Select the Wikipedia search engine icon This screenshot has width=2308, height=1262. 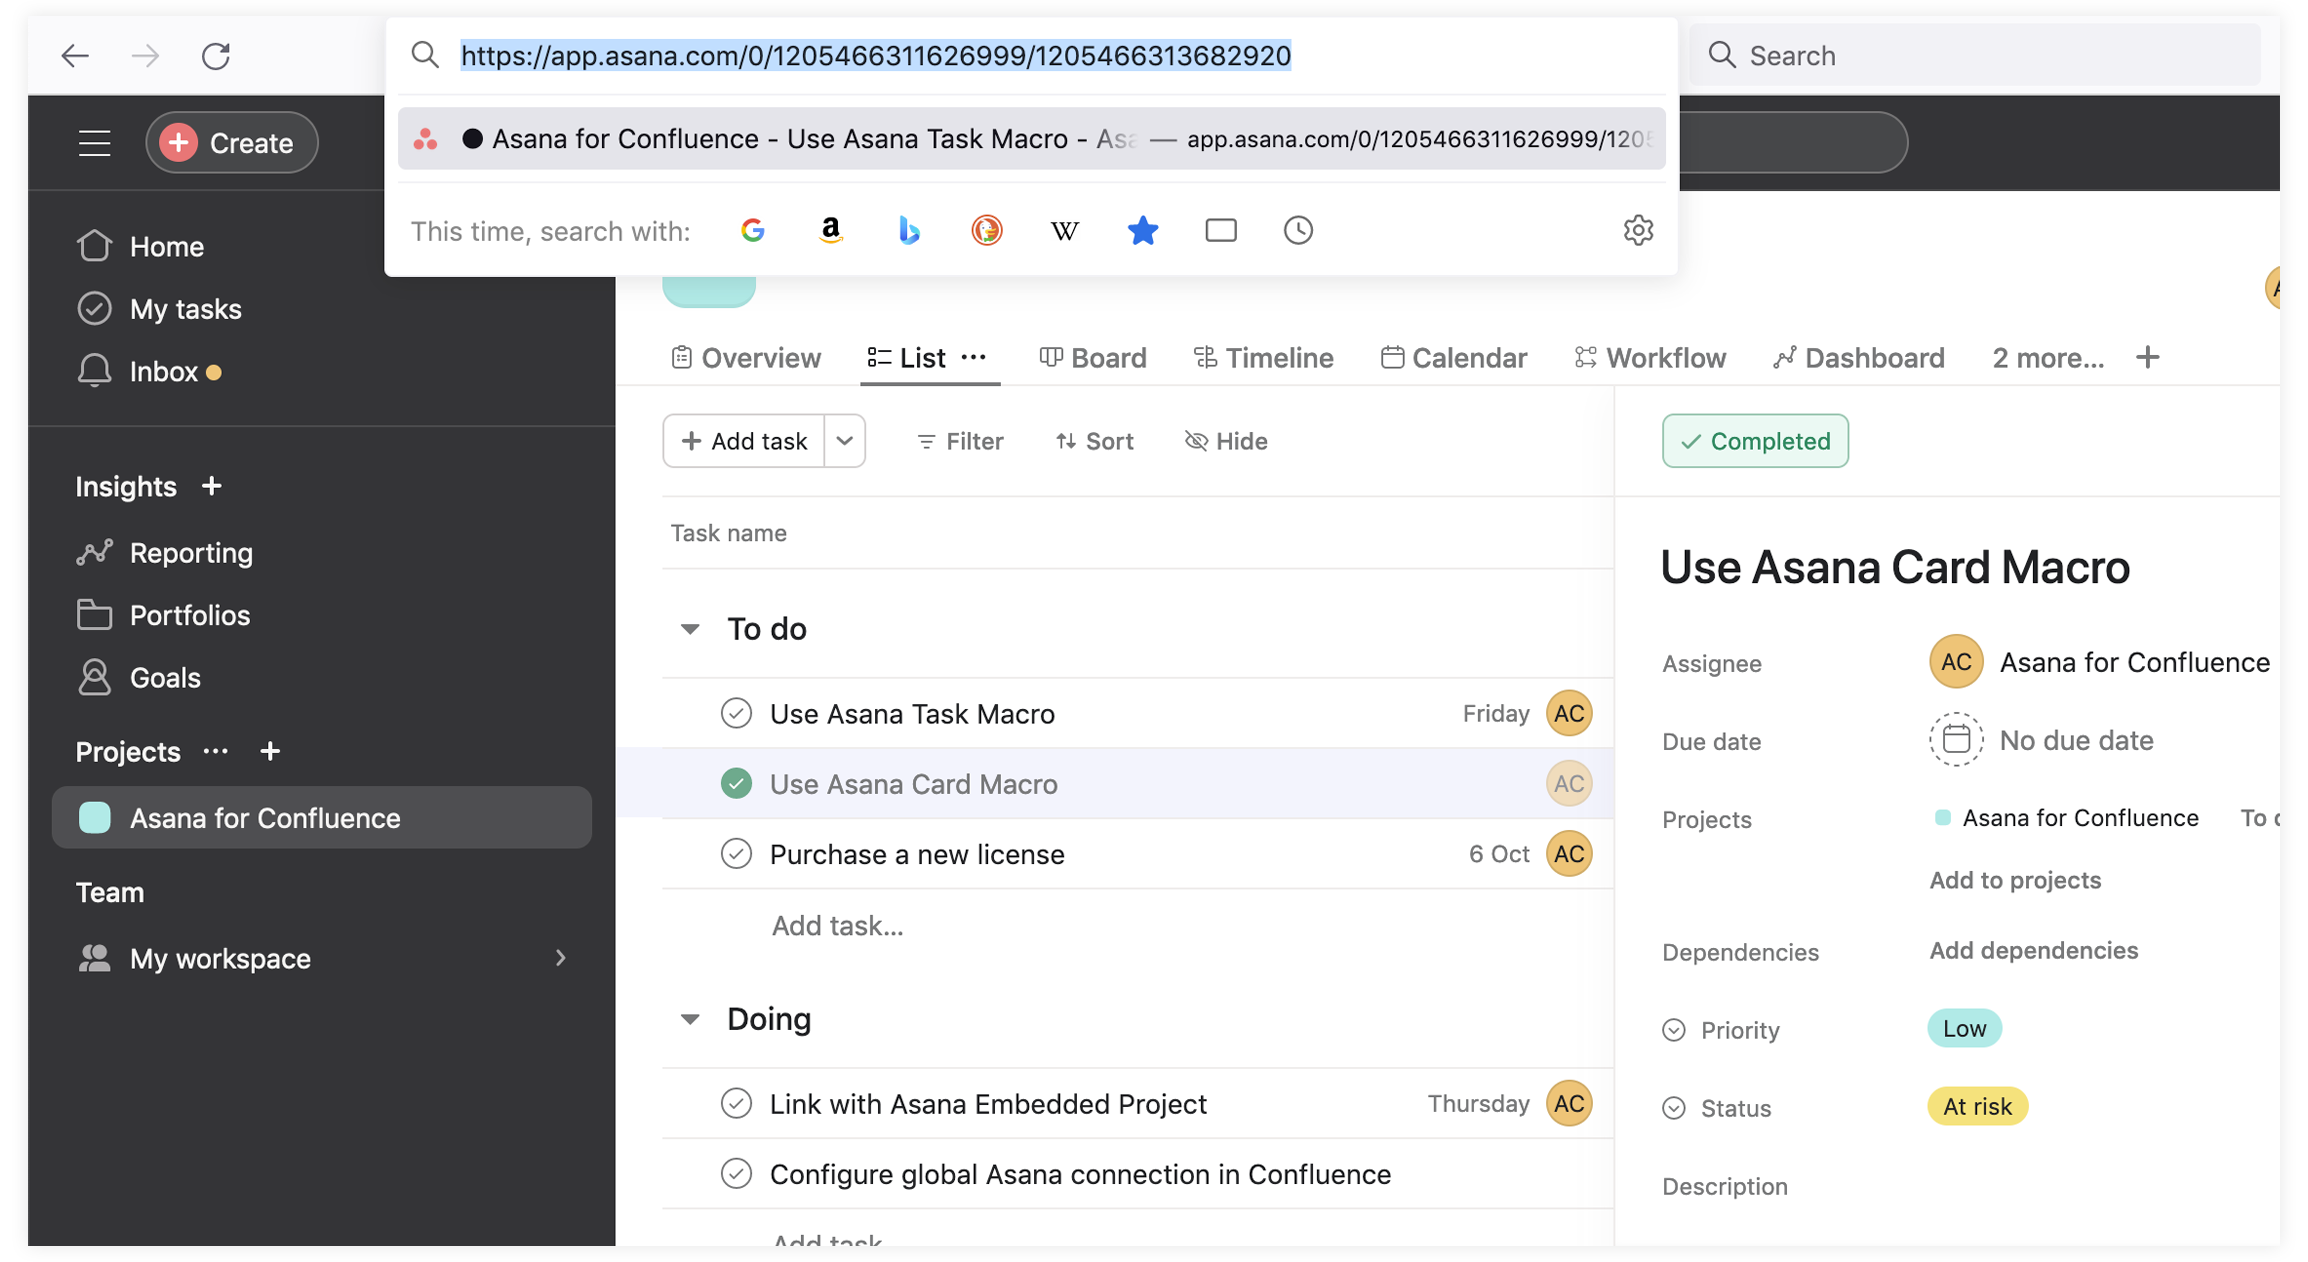tap(1064, 231)
